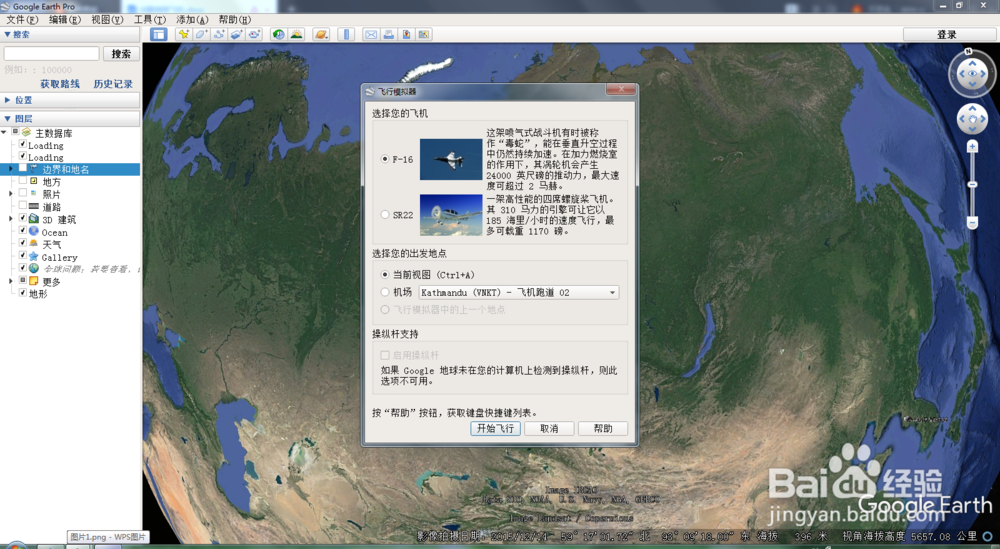Select 当前视图 start location radio button
The image size is (1000, 549).
click(385, 275)
